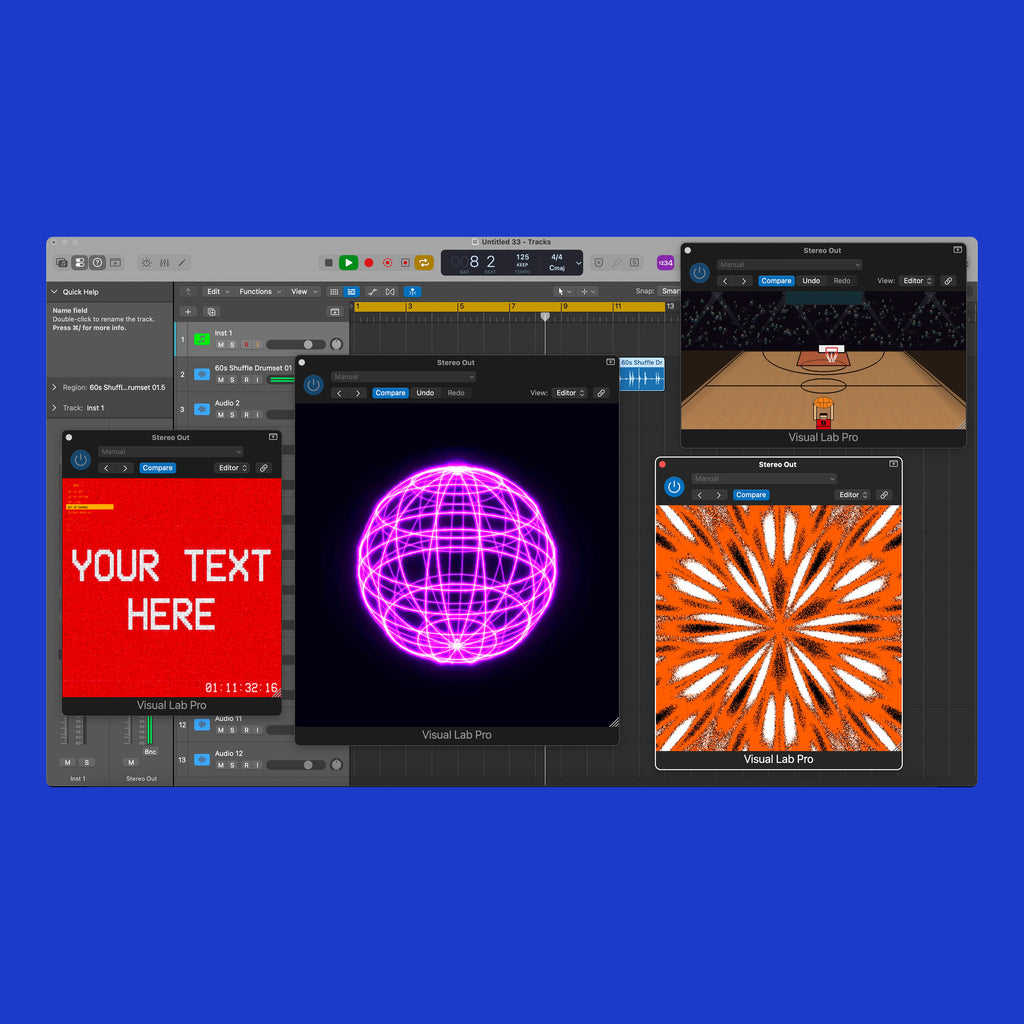
Task: Click Undo in the sphere plugin window
Action: tap(425, 393)
